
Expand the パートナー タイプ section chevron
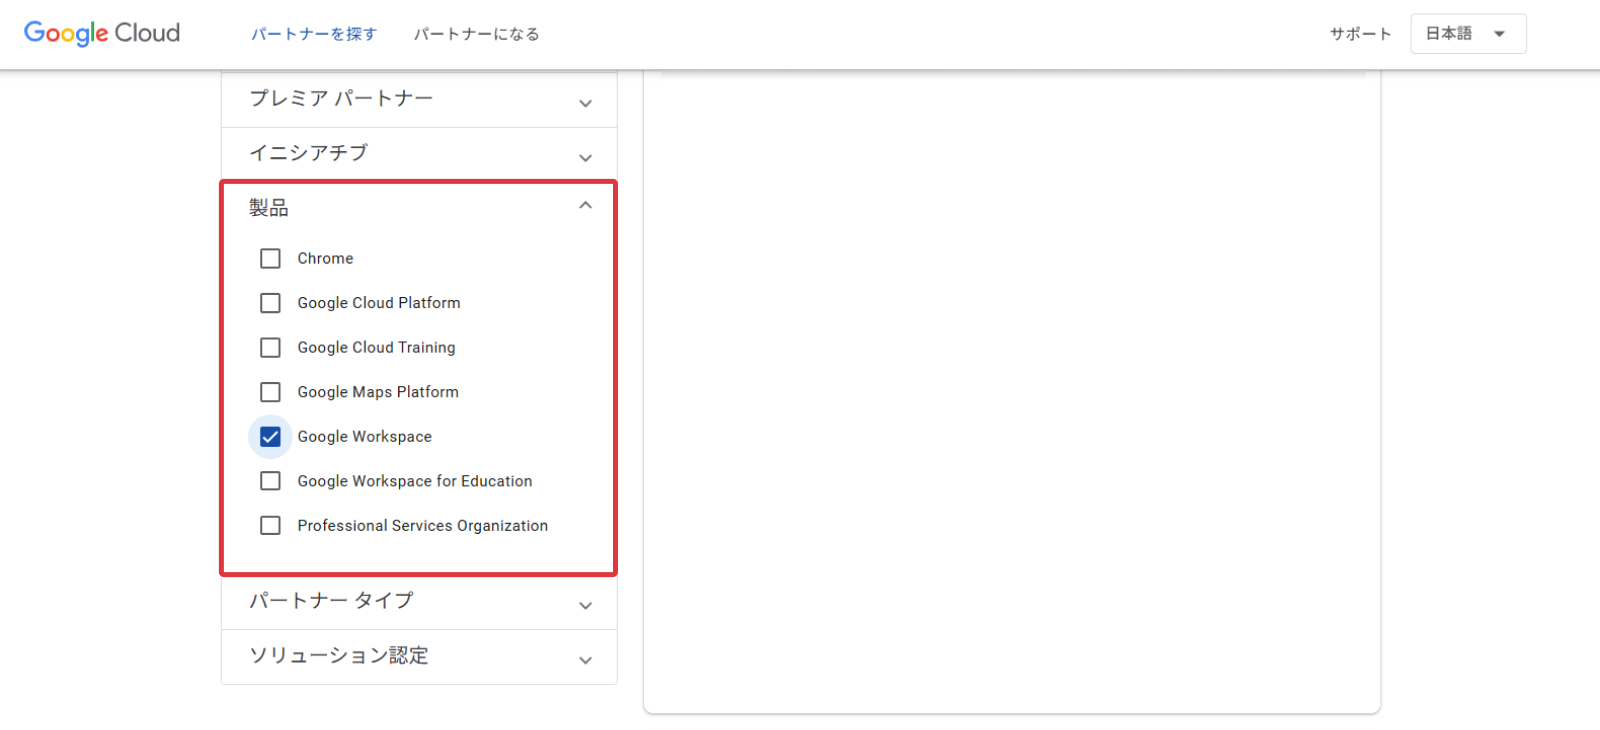tap(586, 605)
